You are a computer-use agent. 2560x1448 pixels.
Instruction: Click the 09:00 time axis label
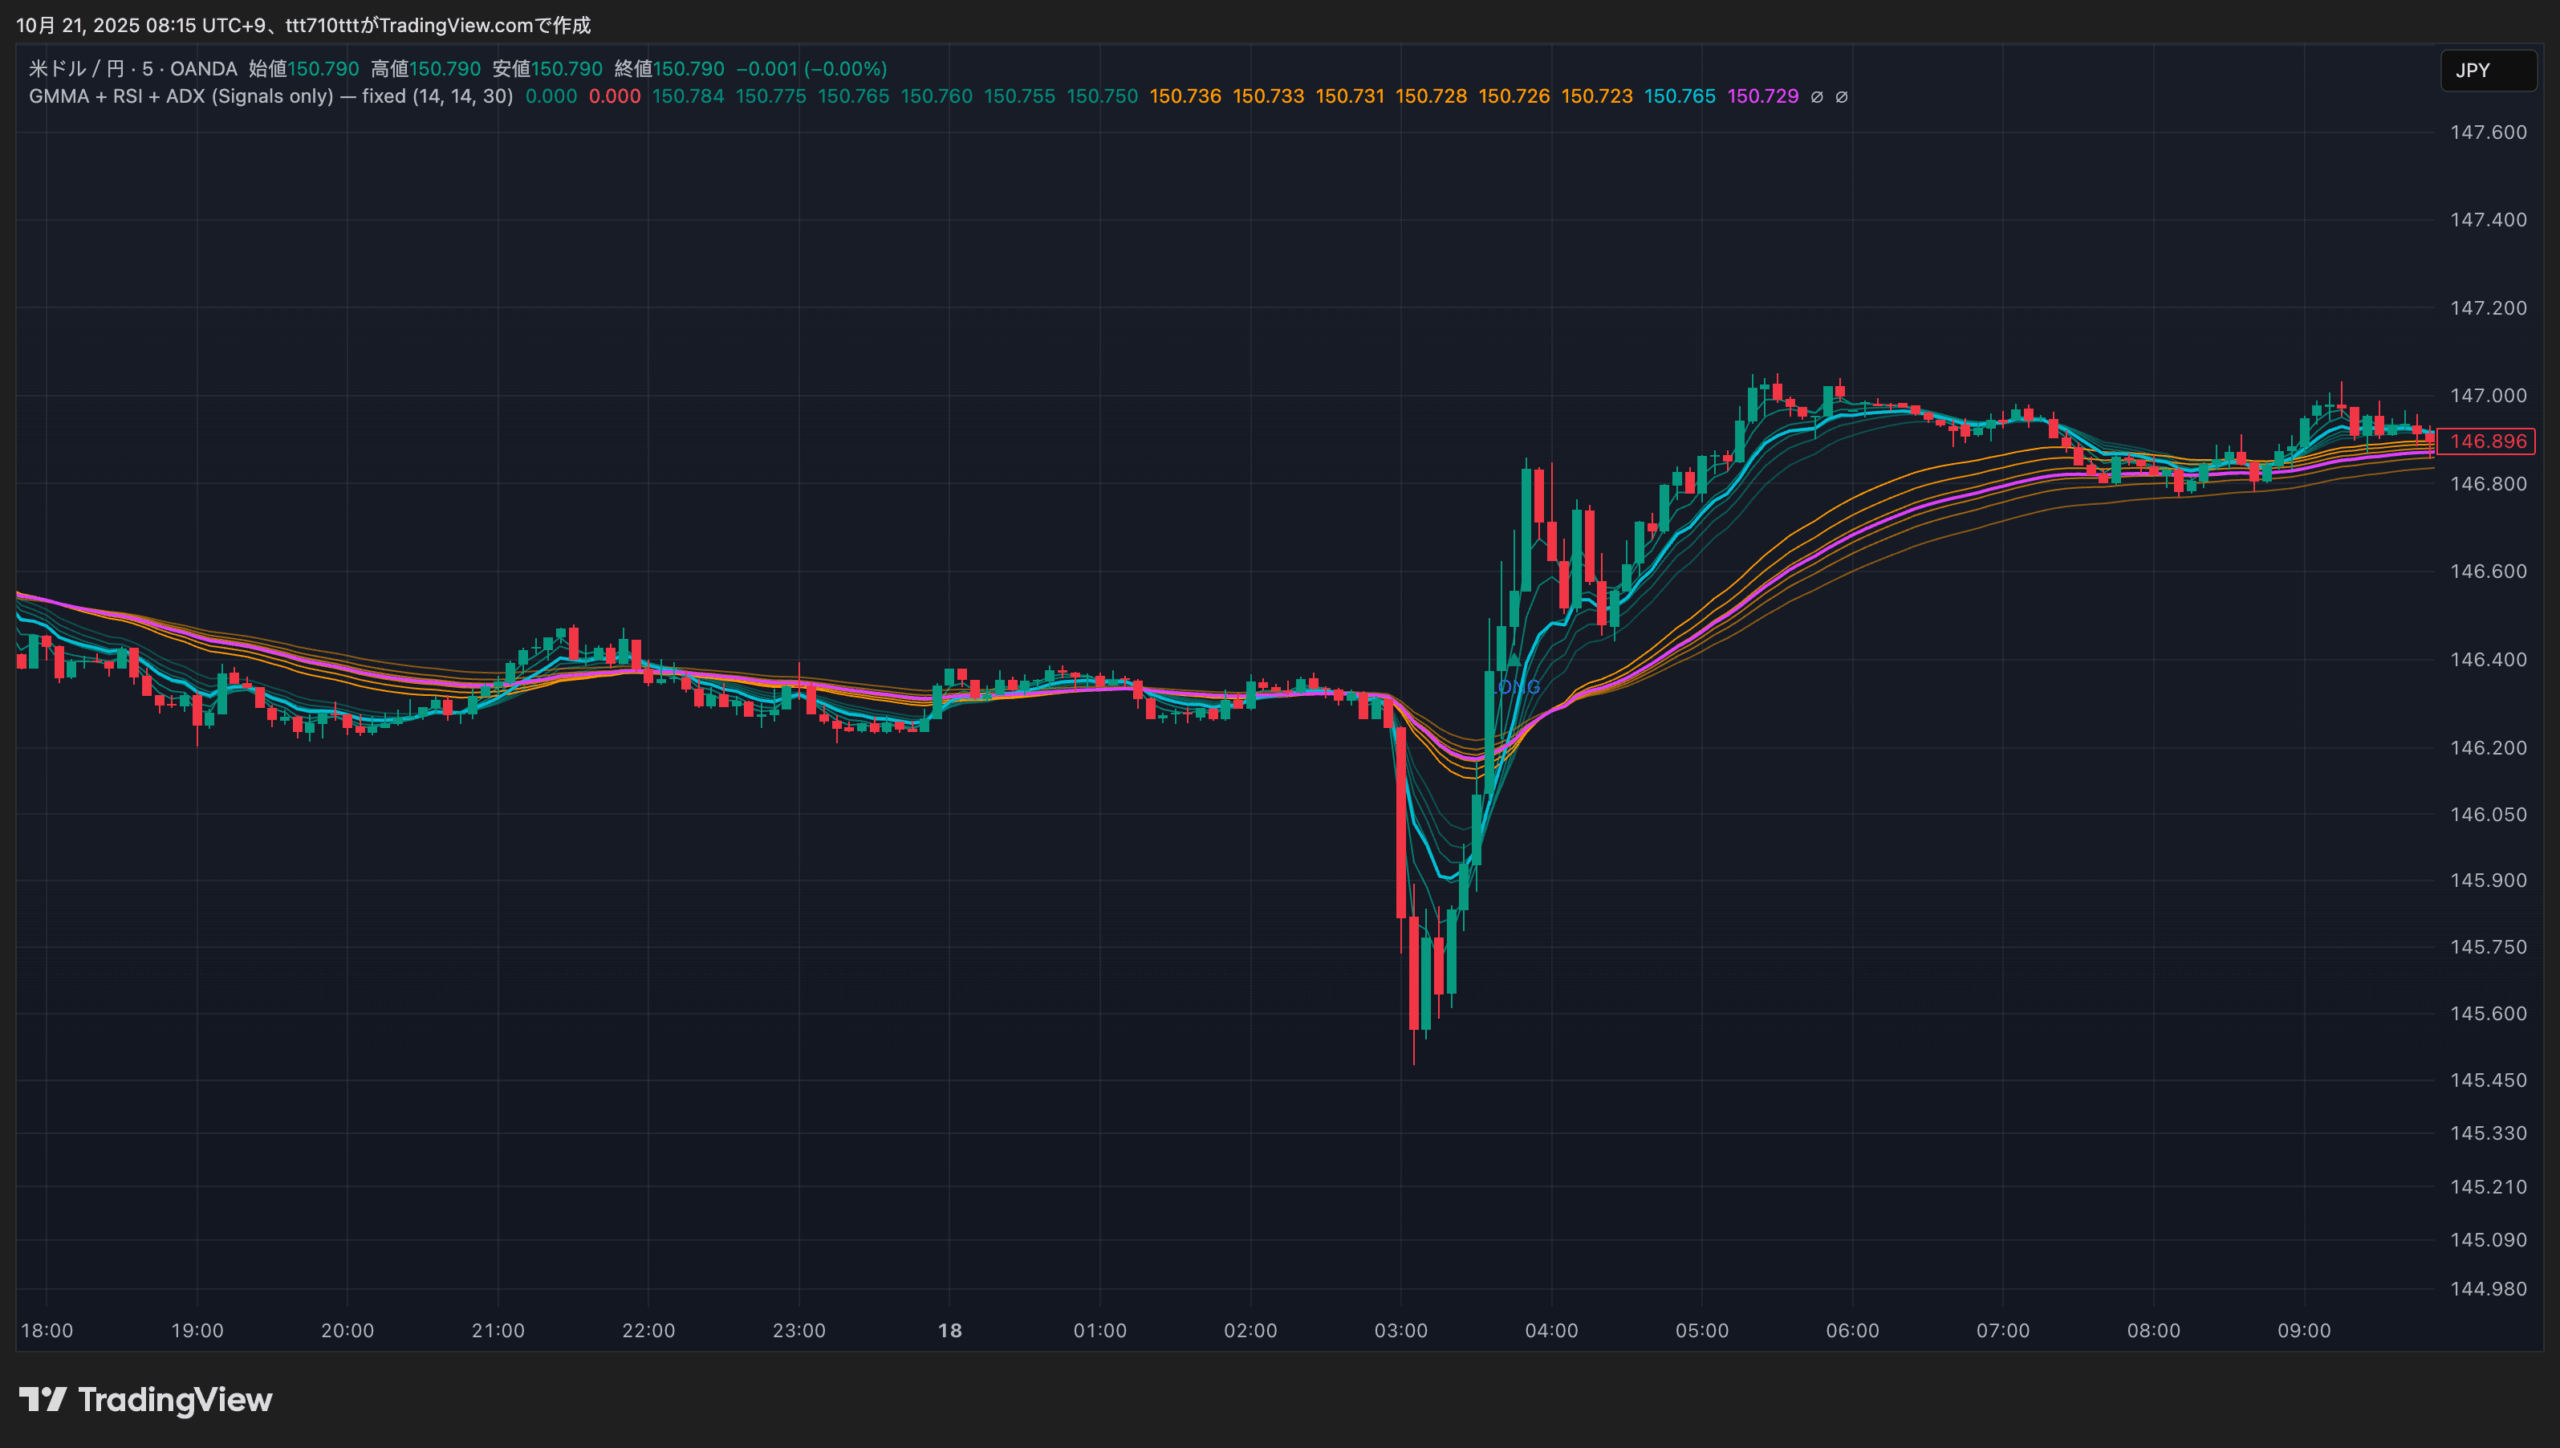2303,1330
